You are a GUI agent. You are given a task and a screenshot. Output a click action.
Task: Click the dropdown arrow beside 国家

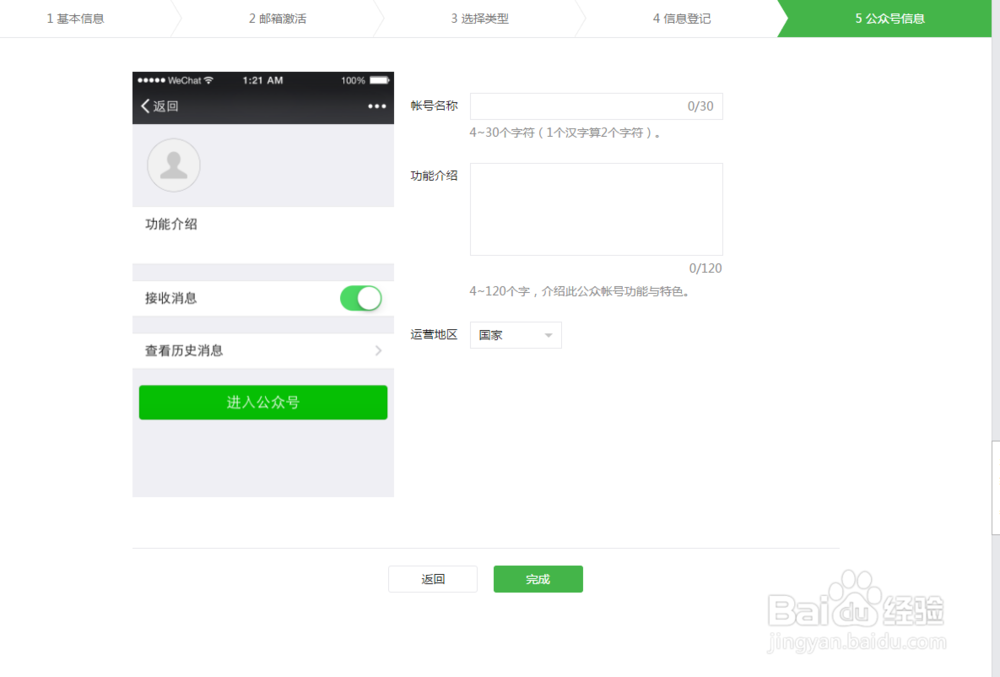point(547,335)
